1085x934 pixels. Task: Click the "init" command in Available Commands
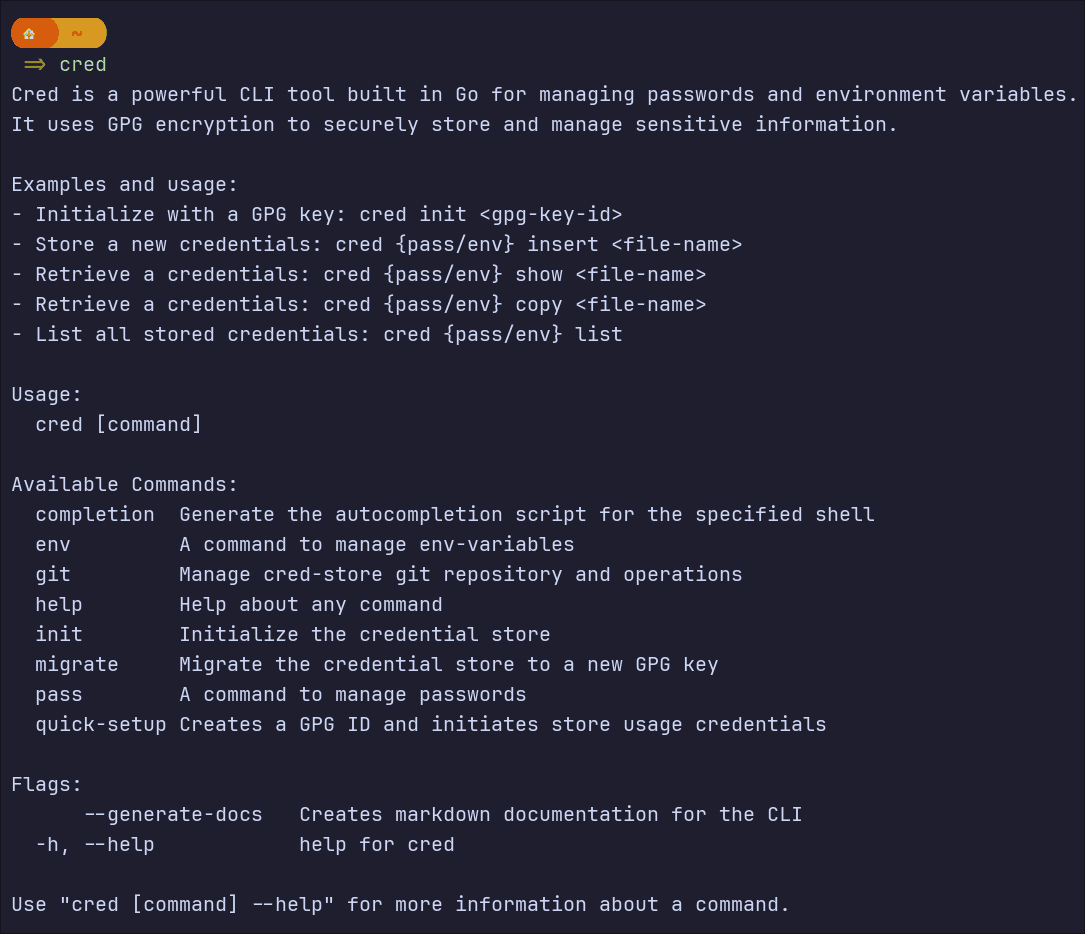(x=59, y=635)
